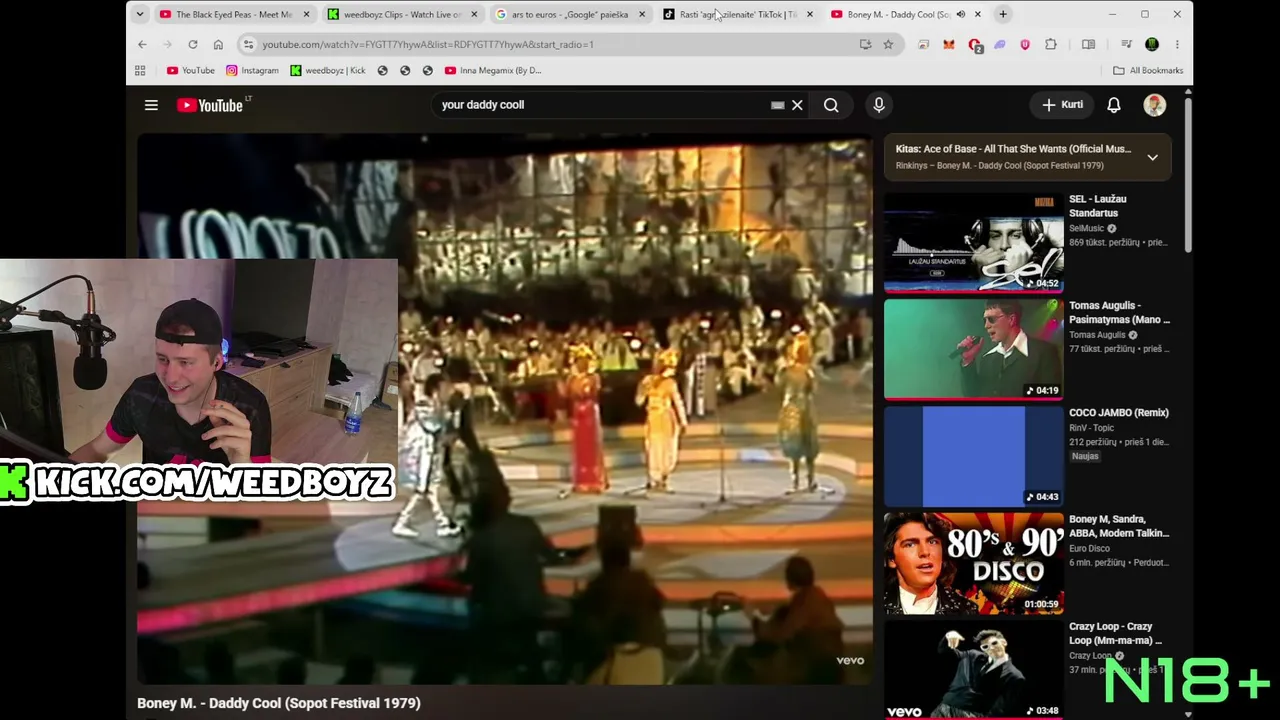
Task: Mute the Boney M. tab audio
Action: (x=961, y=14)
